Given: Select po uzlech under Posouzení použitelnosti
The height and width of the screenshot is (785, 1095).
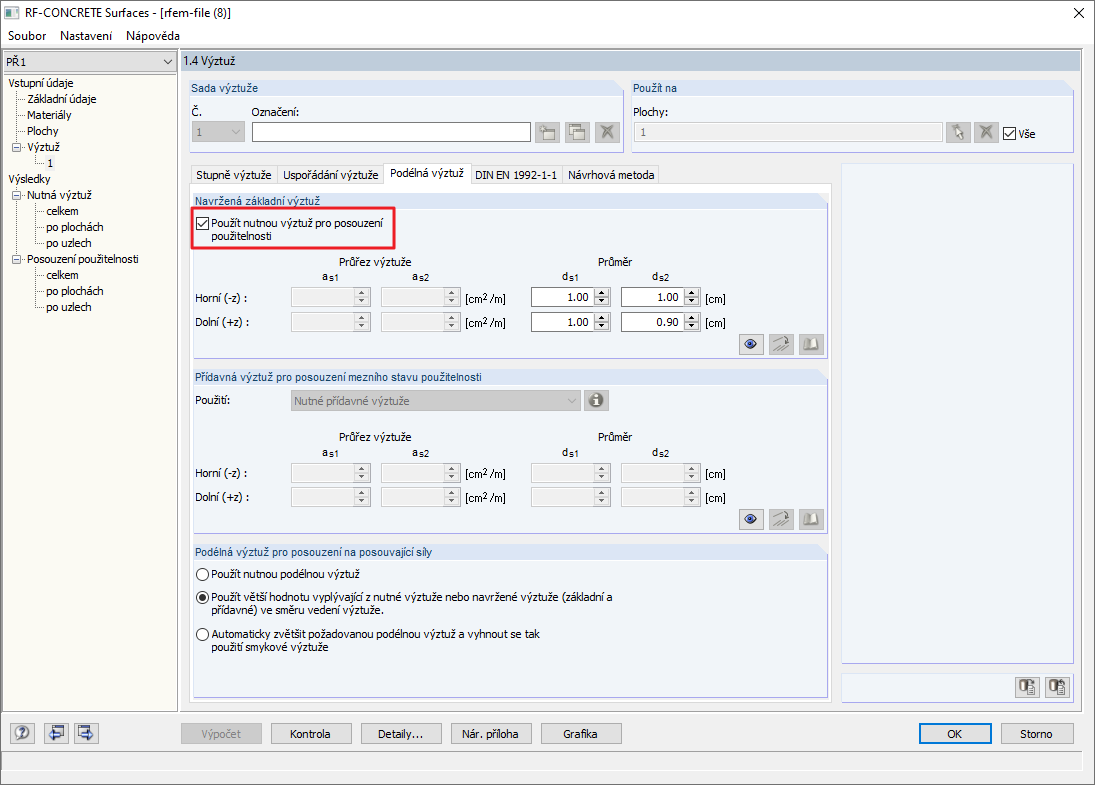Looking at the screenshot, I should click(x=68, y=307).
